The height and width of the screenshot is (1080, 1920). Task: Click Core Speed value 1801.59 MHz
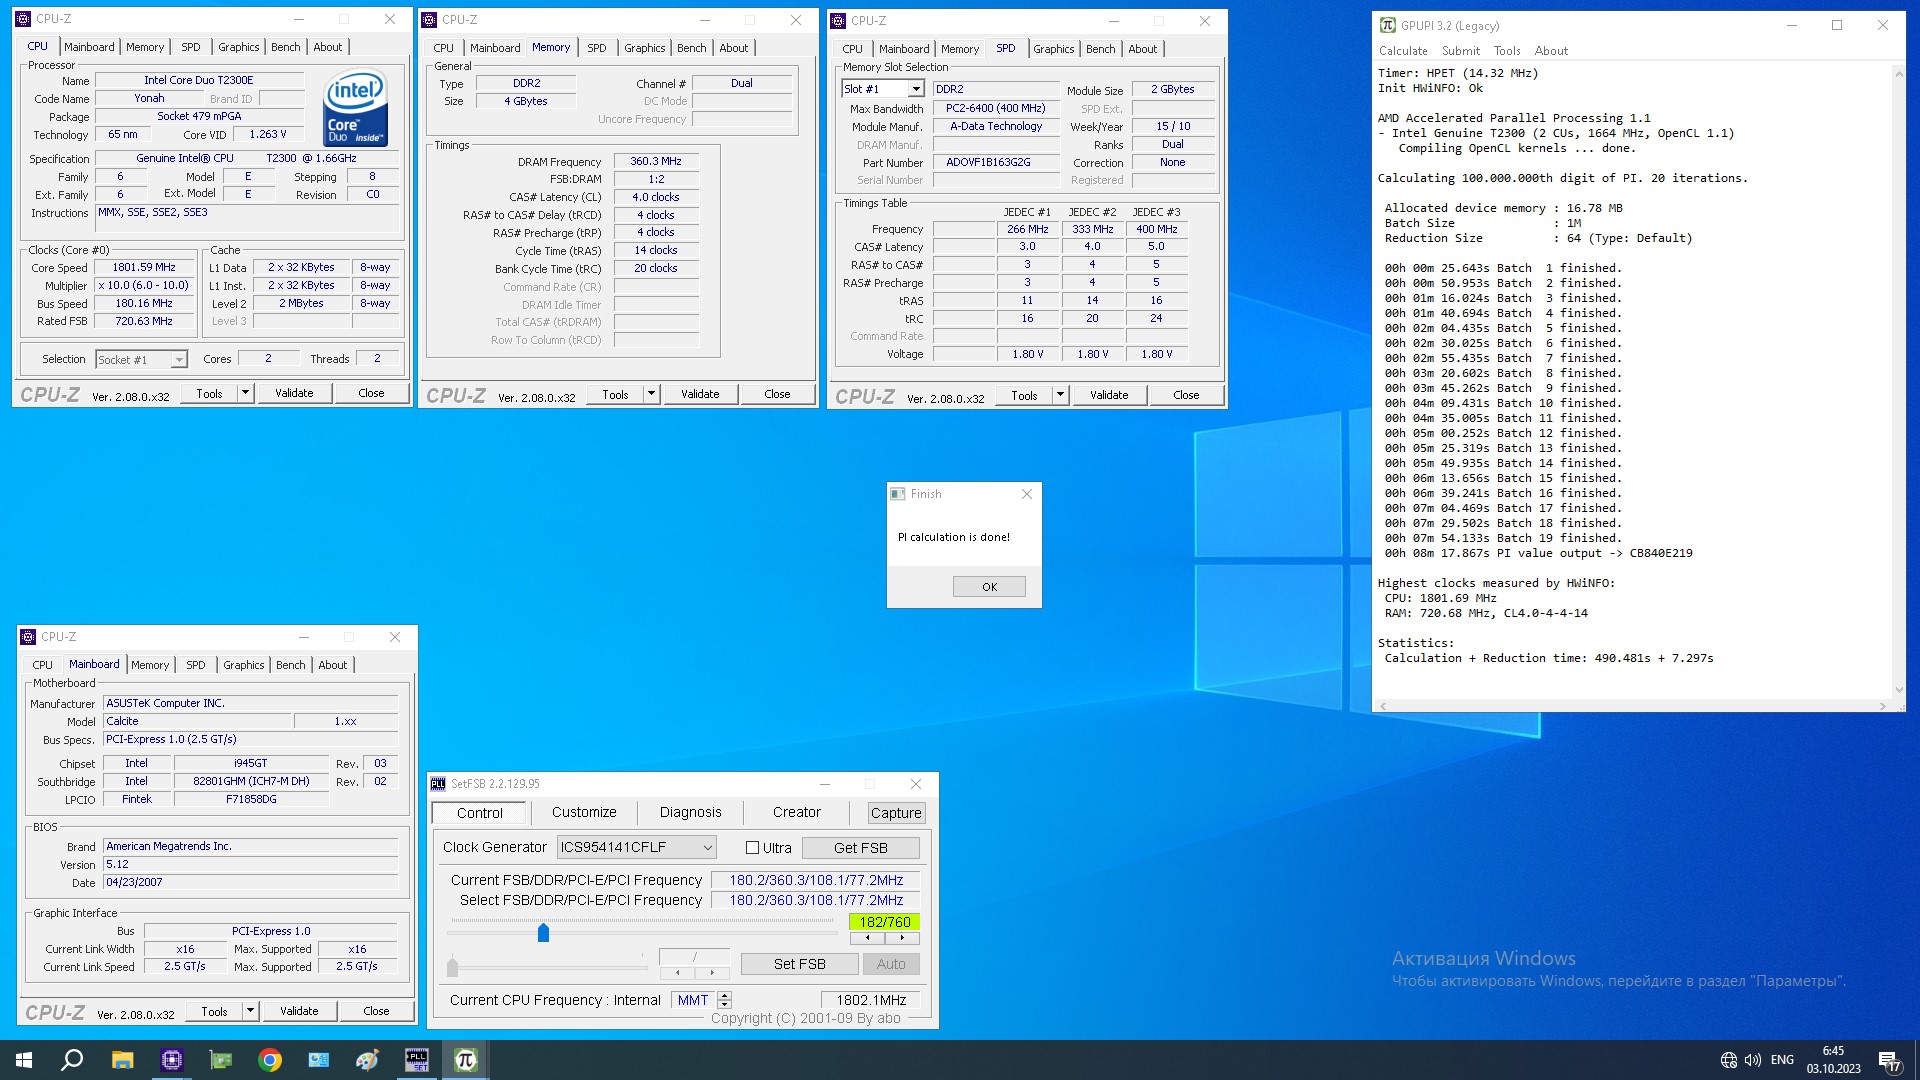click(144, 268)
